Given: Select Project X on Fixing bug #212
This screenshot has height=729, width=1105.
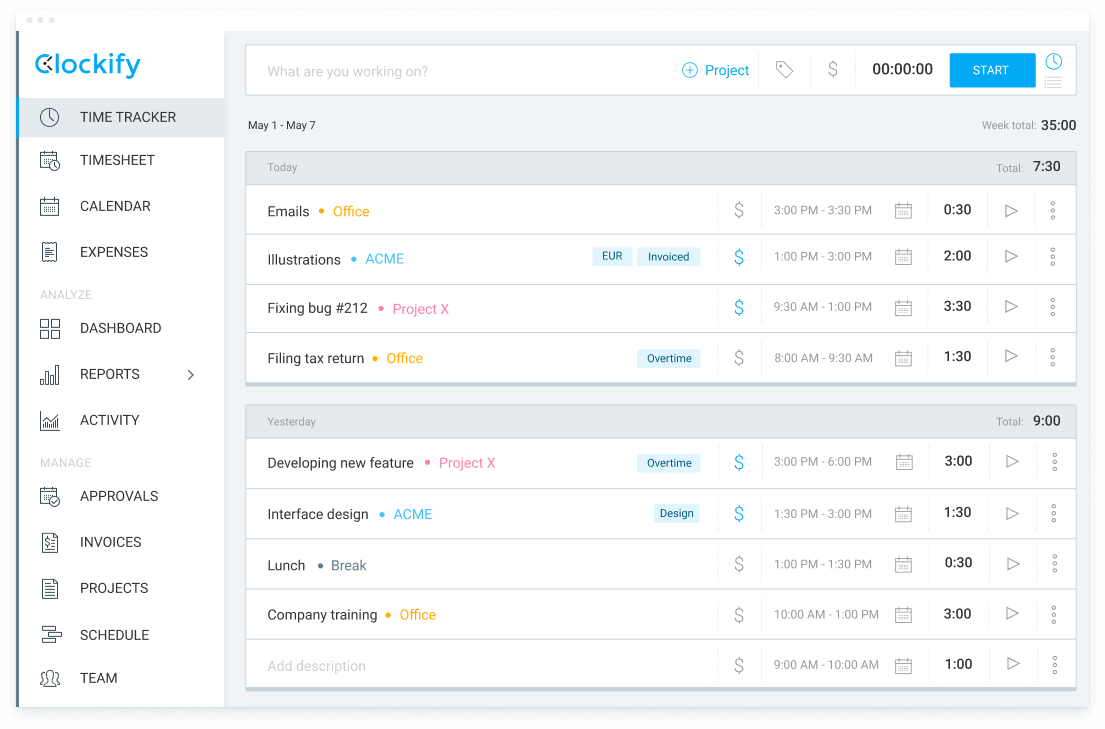Looking at the screenshot, I should [421, 309].
